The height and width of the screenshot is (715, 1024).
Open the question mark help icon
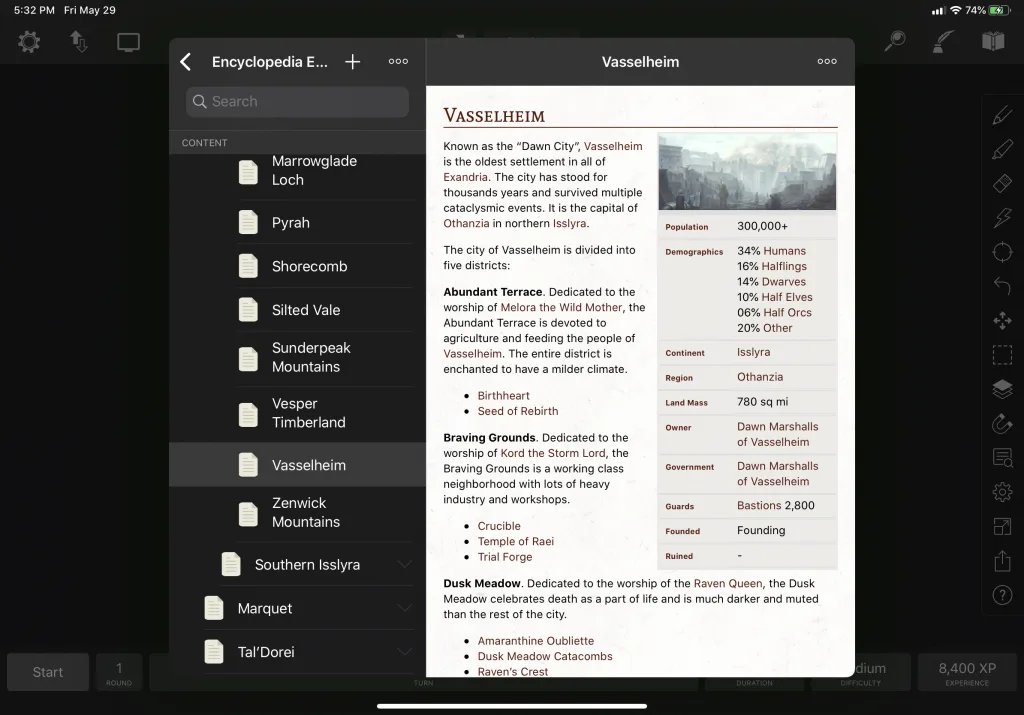[1002, 595]
